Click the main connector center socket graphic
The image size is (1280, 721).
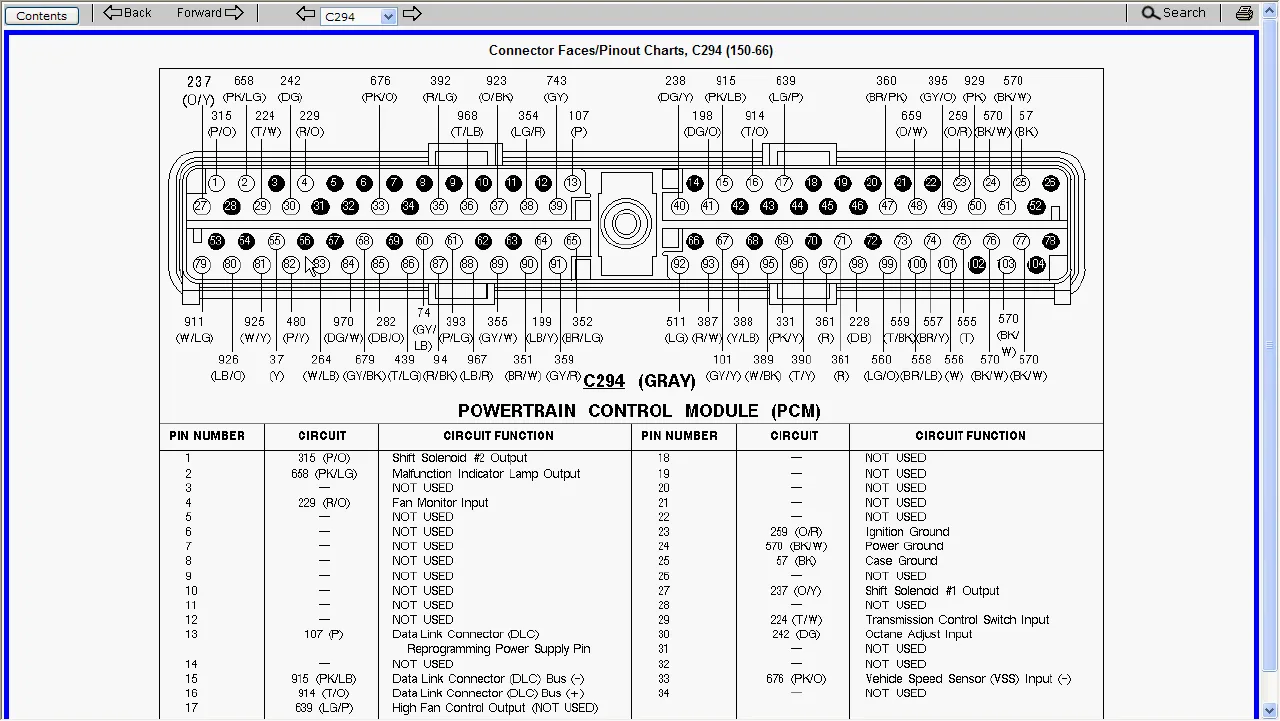(627, 223)
